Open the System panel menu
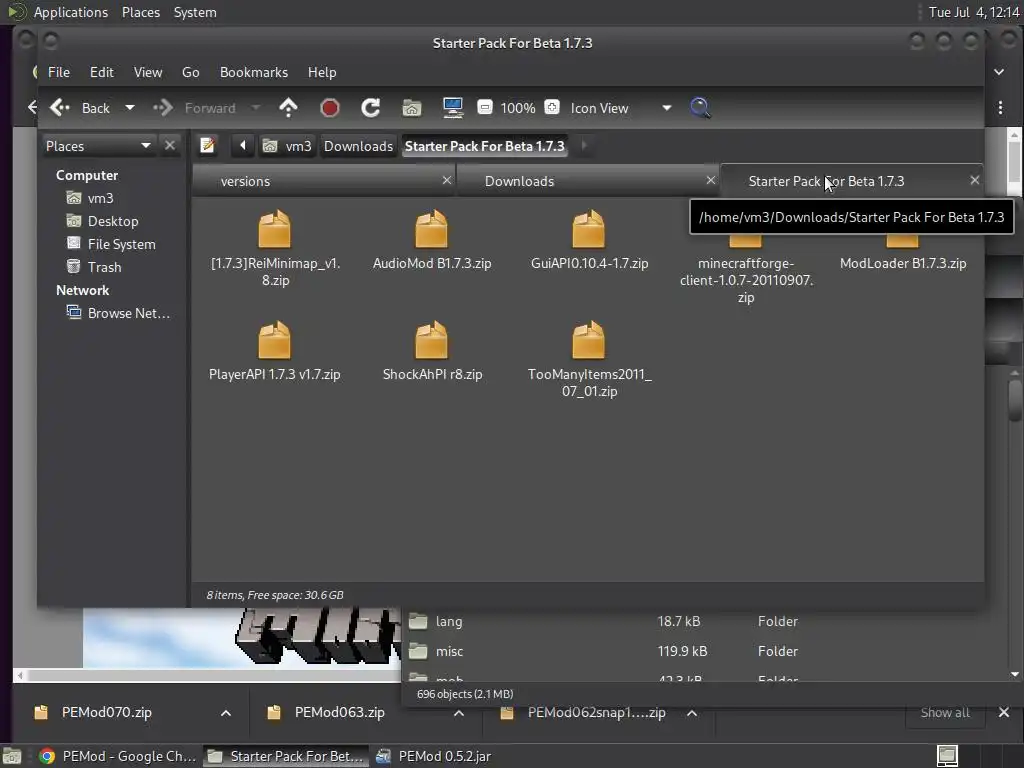This screenshot has height=768, width=1024. [x=195, y=12]
